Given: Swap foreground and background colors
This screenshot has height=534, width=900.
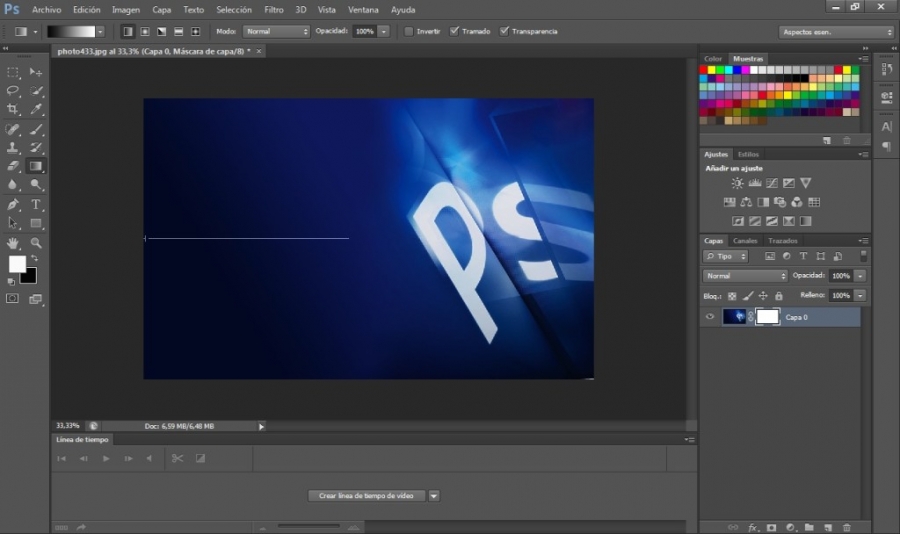Looking at the screenshot, I should [34, 258].
